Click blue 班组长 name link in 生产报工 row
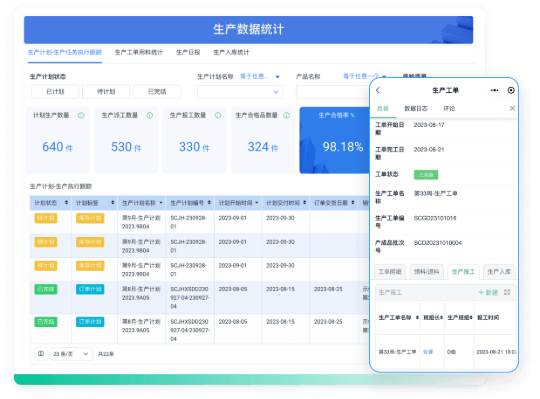The width and height of the screenshot is (540, 399). coord(428,352)
